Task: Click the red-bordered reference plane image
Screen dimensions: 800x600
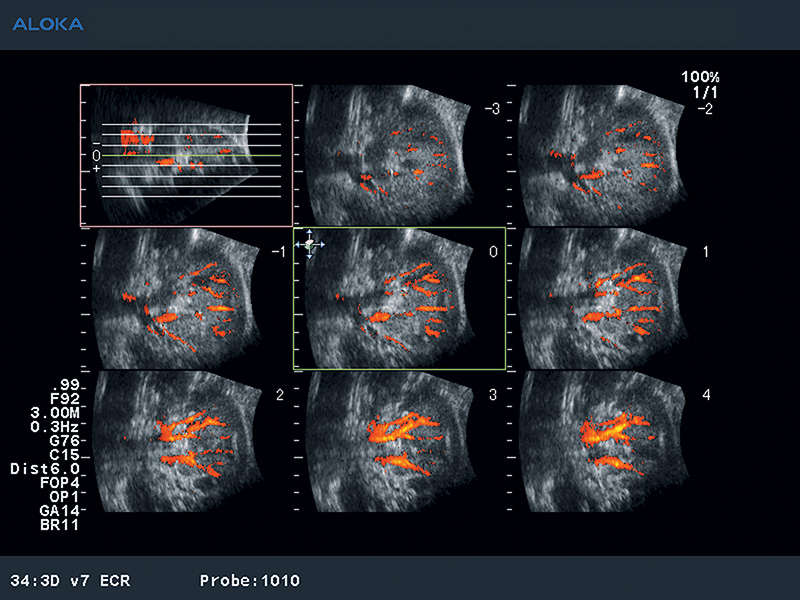Action: pyautogui.click(x=186, y=155)
